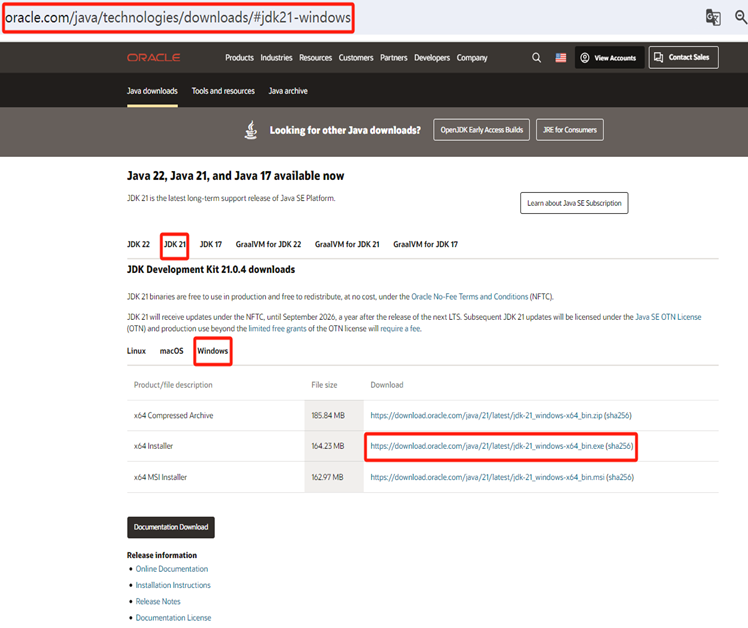The width and height of the screenshot is (748, 628).
Task: Open the Company menu
Action: pyautogui.click(x=472, y=58)
